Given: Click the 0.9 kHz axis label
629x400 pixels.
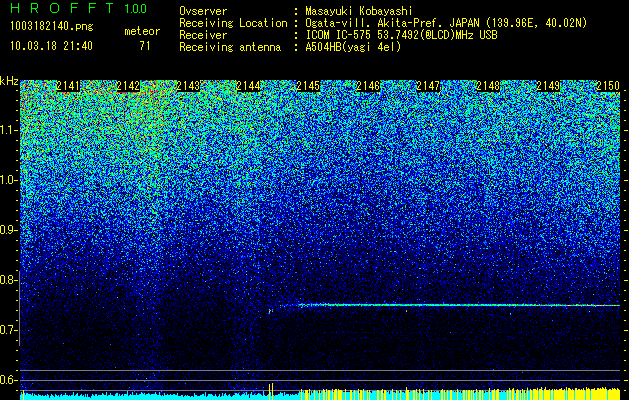Looking at the screenshot, I should pyautogui.click(x=9, y=230).
